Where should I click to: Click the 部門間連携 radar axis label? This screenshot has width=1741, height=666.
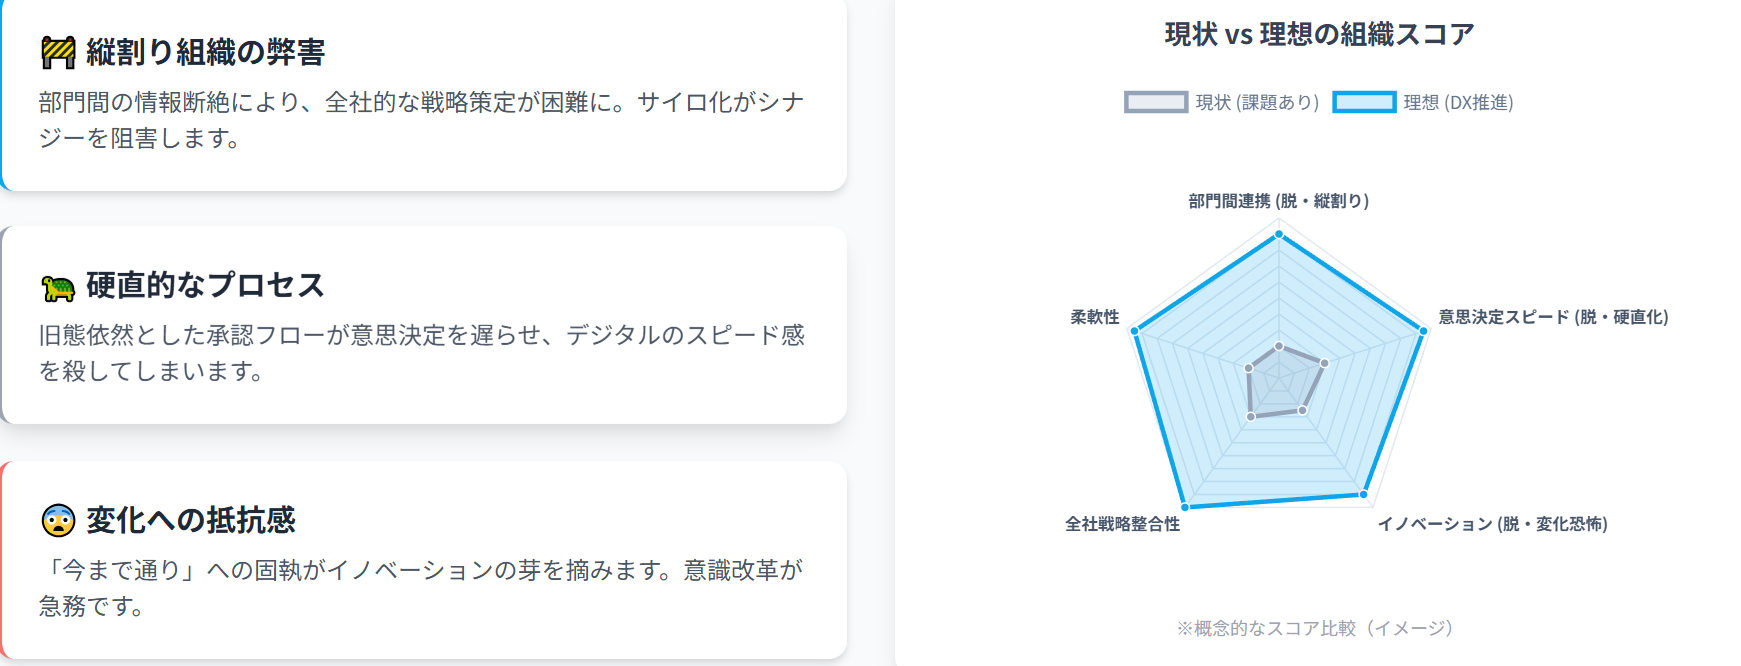click(1278, 201)
